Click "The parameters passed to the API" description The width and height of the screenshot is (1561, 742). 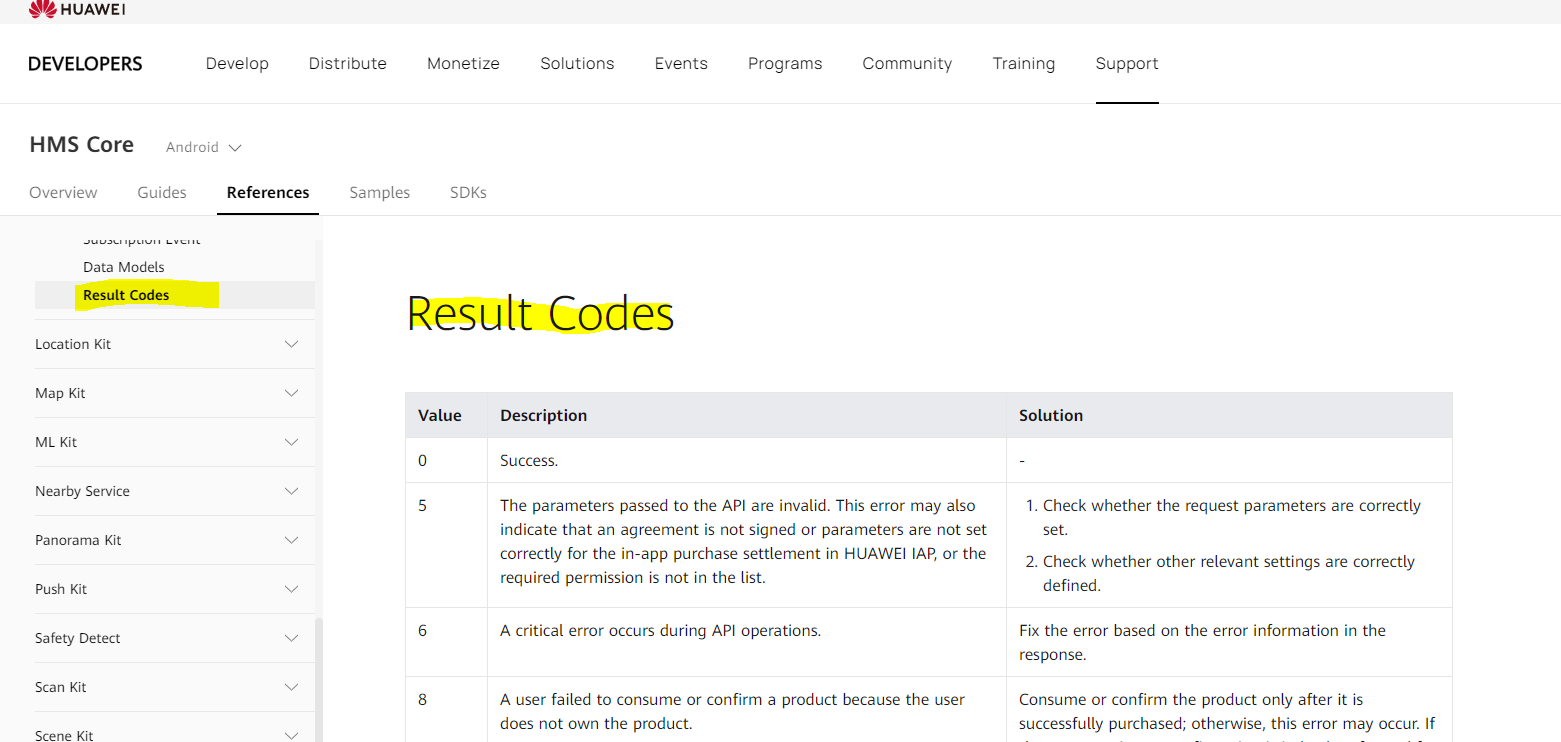743,541
